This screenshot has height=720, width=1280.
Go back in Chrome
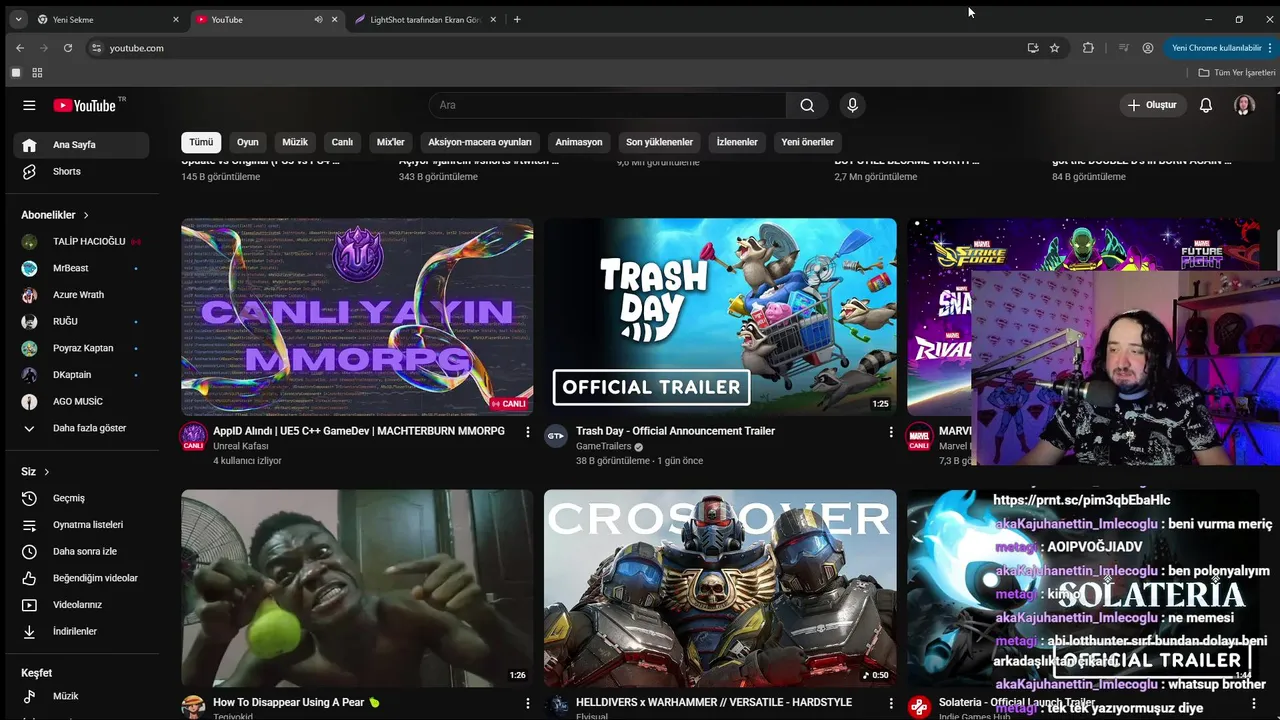20,48
